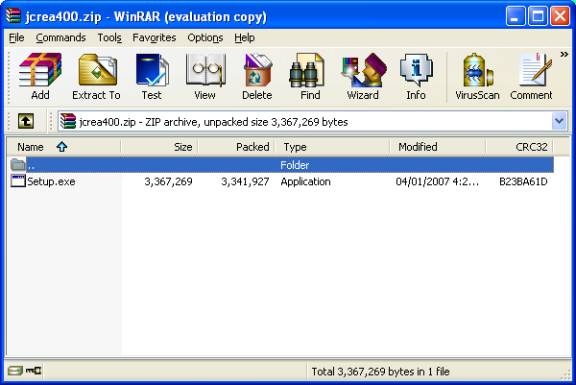Sort by Packed column header
The image size is (576, 385).
point(237,147)
